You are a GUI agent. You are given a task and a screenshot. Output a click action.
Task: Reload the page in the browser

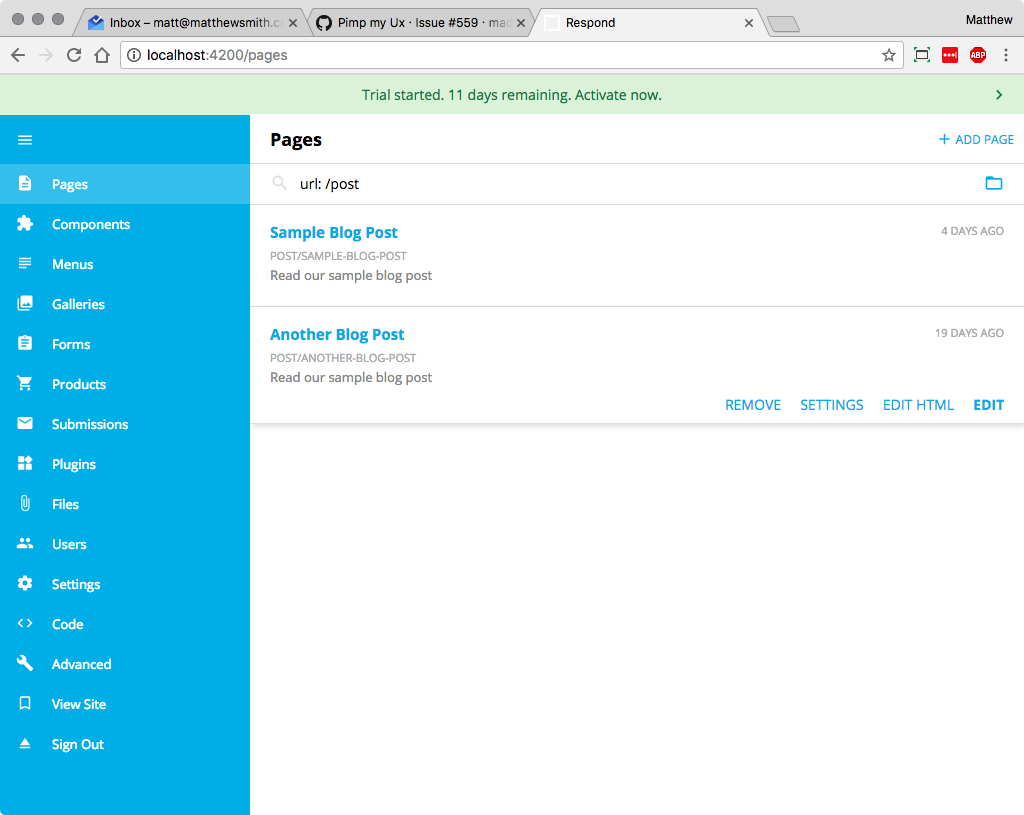point(74,56)
